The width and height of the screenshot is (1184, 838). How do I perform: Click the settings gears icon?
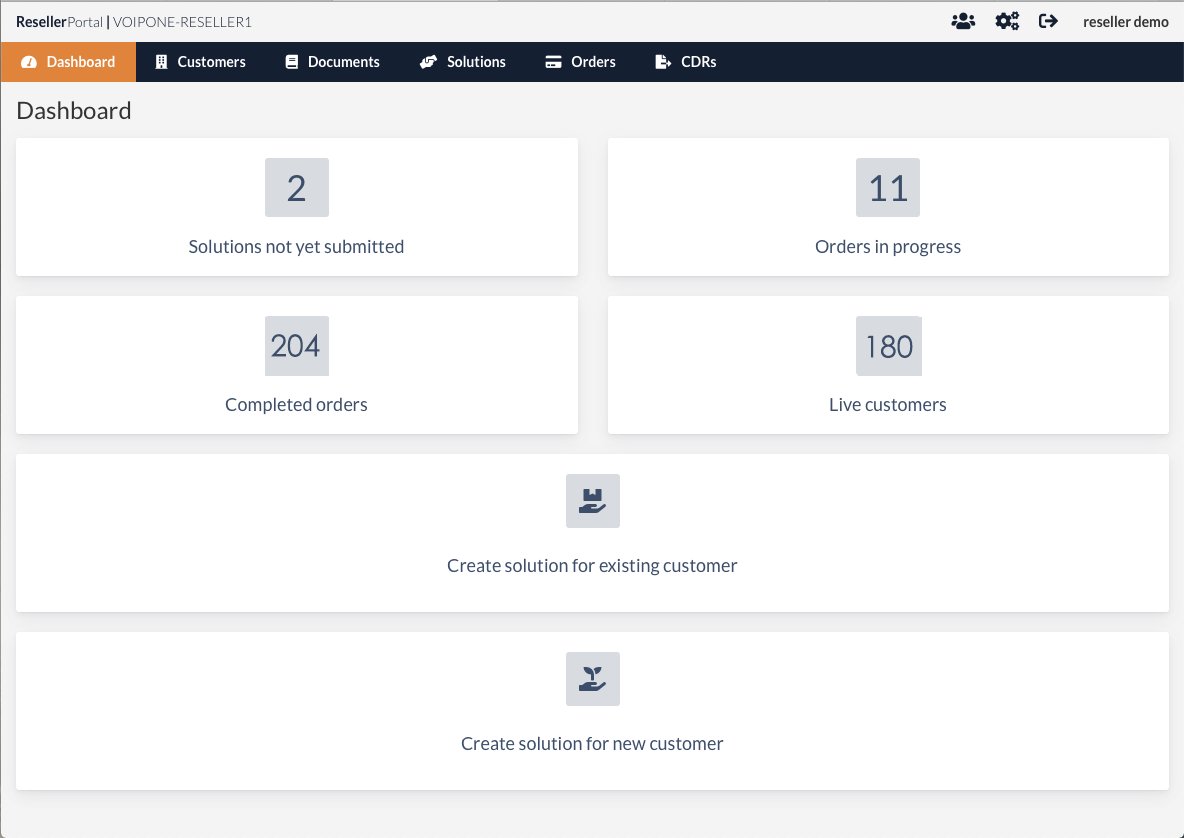click(x=1007, y=20)
